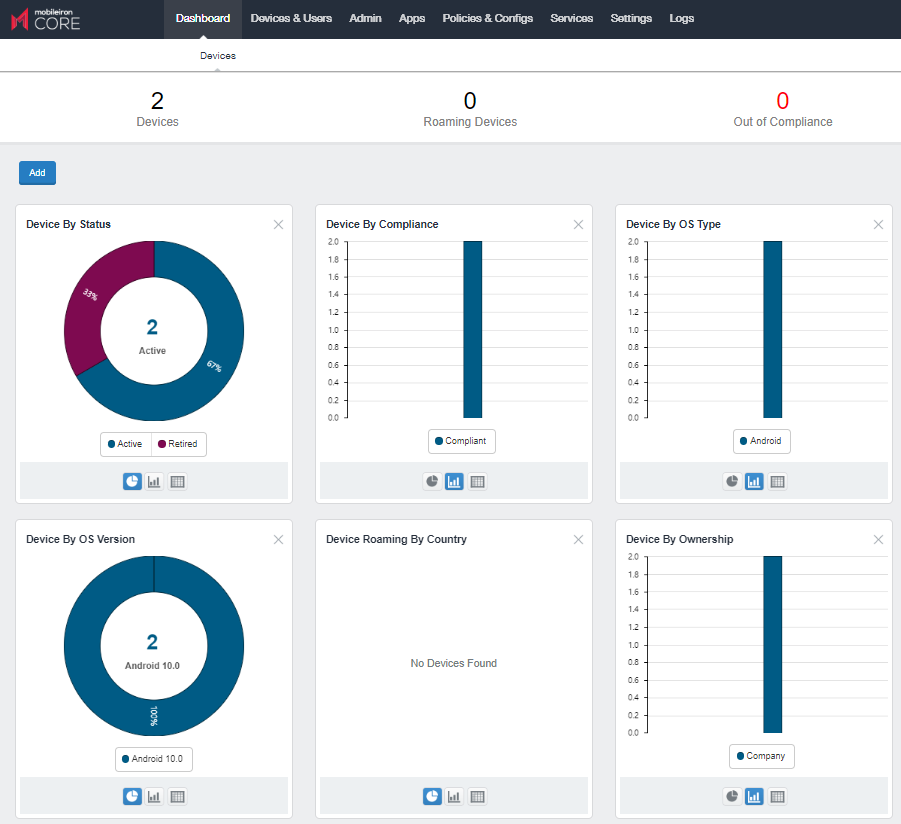Show Device By Status as table view

177,482
